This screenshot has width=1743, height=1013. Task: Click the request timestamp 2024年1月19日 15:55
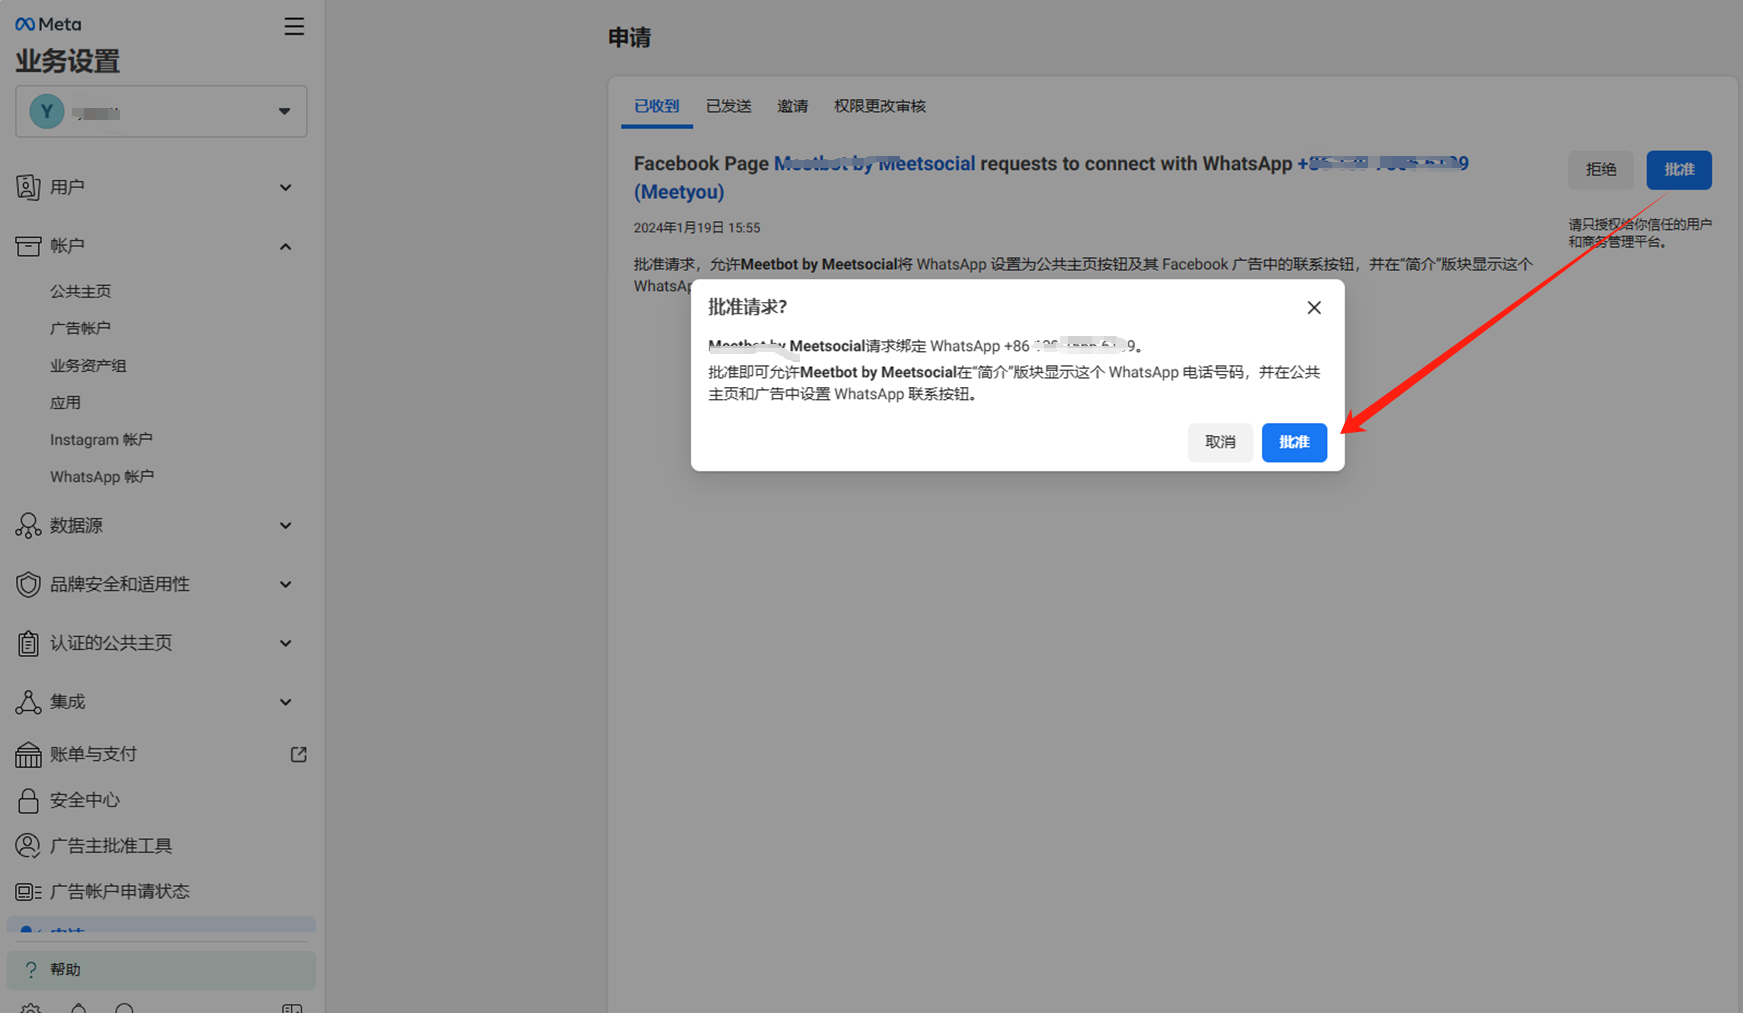[697, 228]
